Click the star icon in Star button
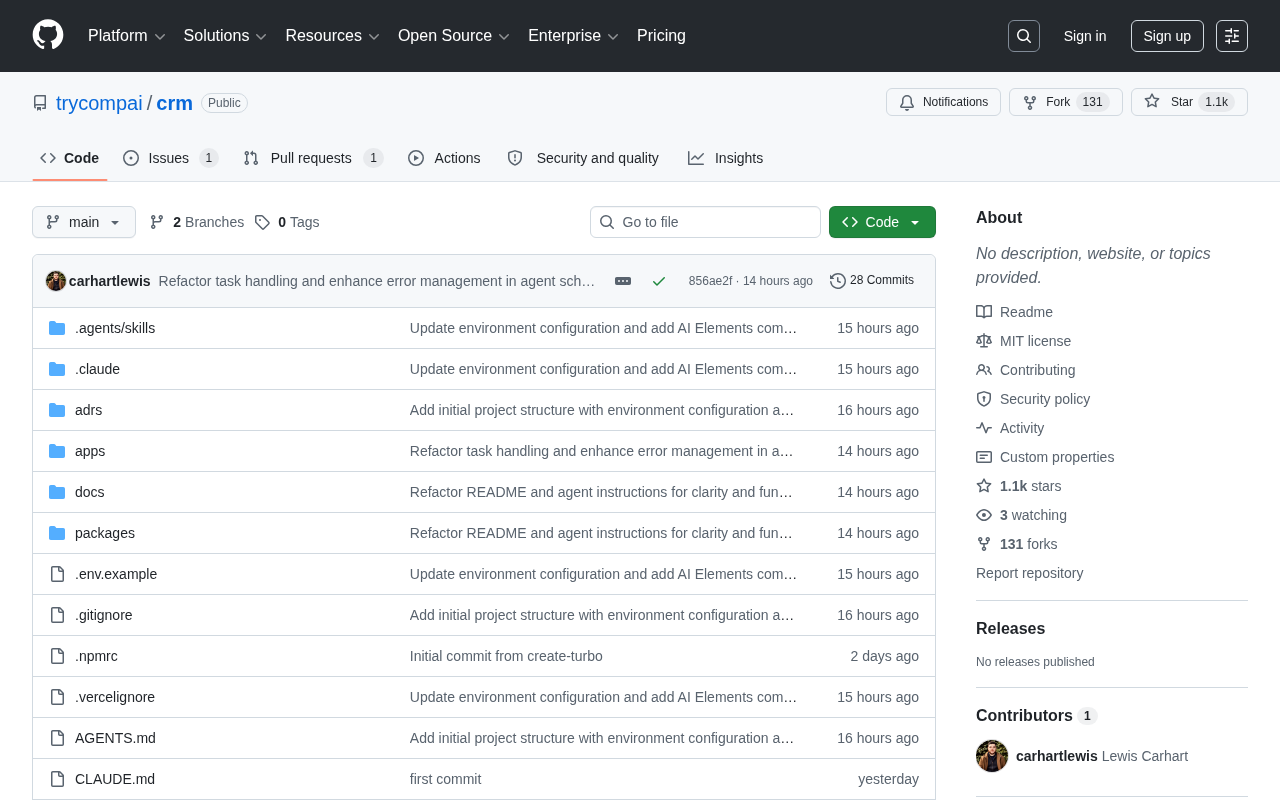 [1152, 101]
